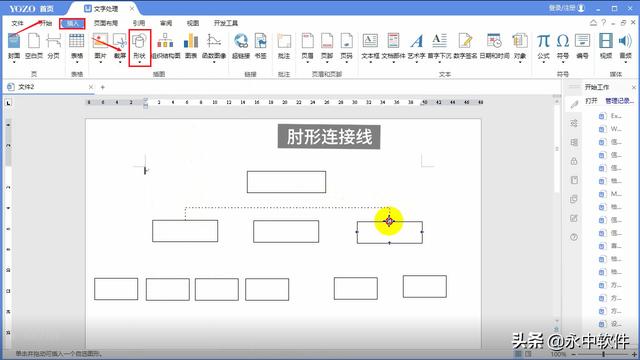640x360 pixels.
Task: Open the recent file starting with Ex
Action: point(611,116)
